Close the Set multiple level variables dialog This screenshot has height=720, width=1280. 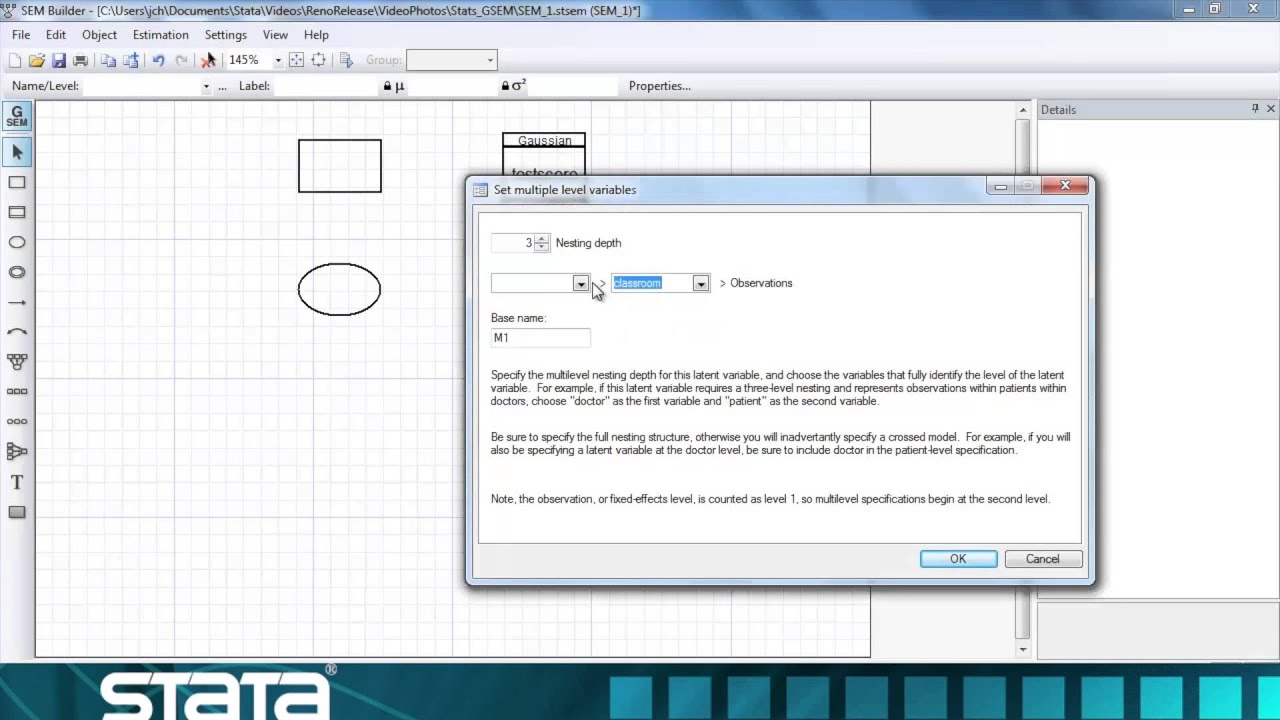tap(1065, 186)
